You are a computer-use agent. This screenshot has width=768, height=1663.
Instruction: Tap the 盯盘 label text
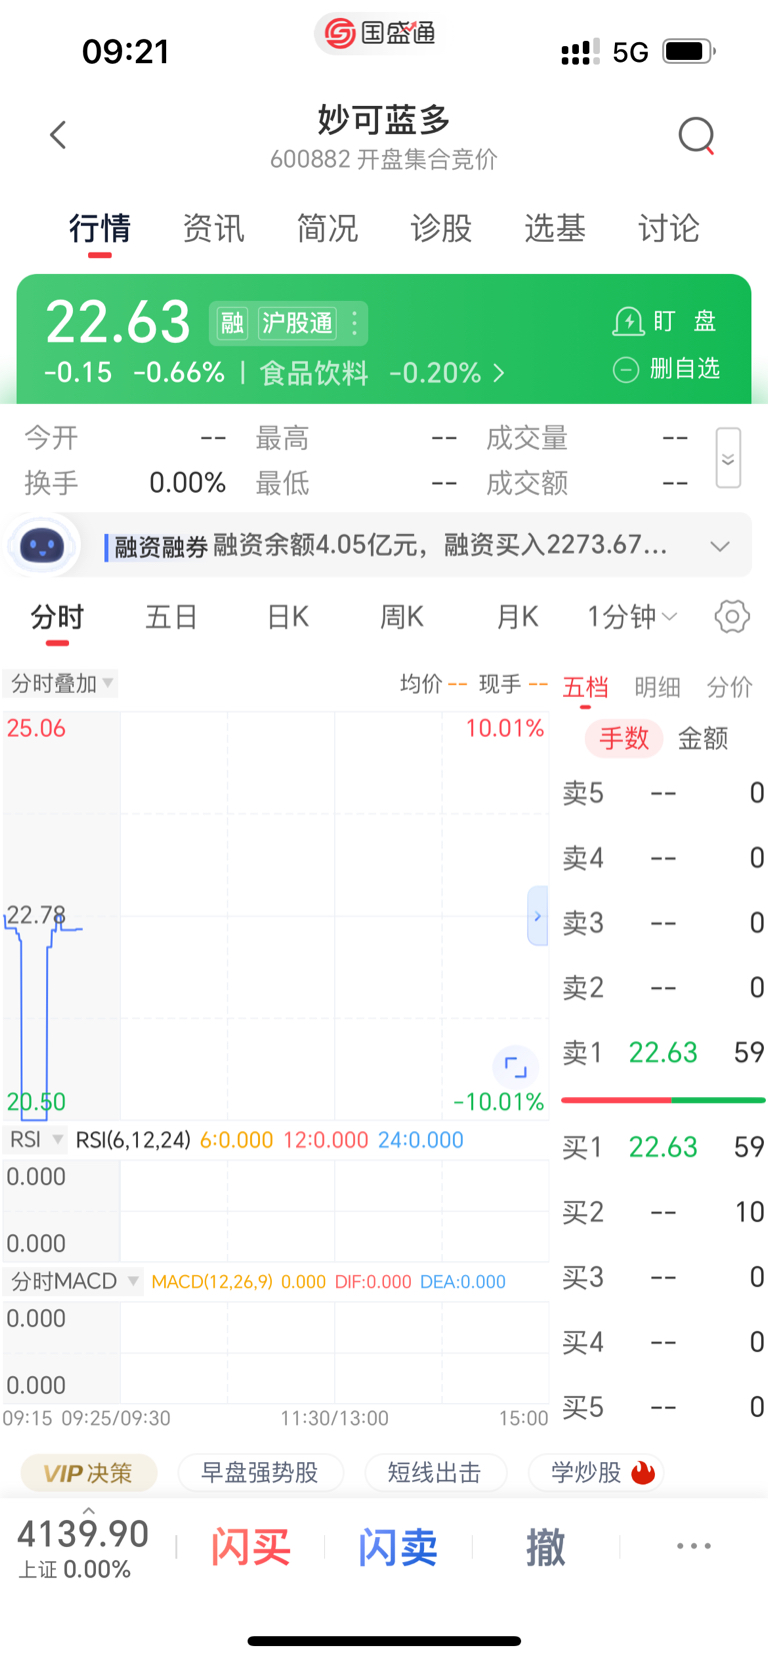[685, 321]
